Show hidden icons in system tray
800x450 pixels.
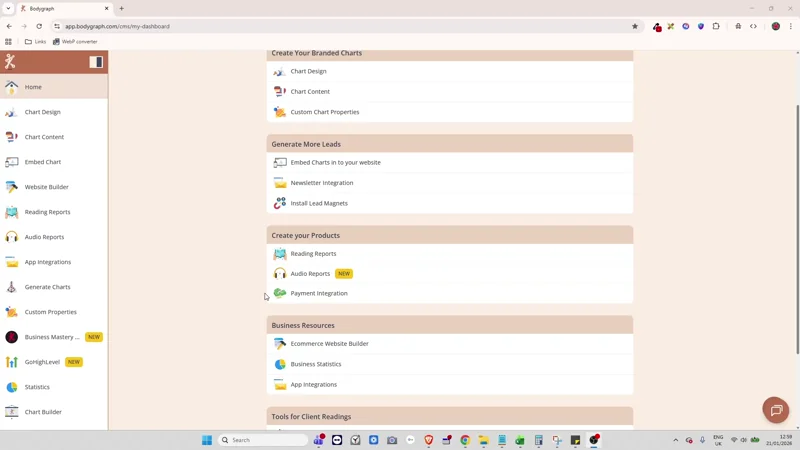pos(675,440)
